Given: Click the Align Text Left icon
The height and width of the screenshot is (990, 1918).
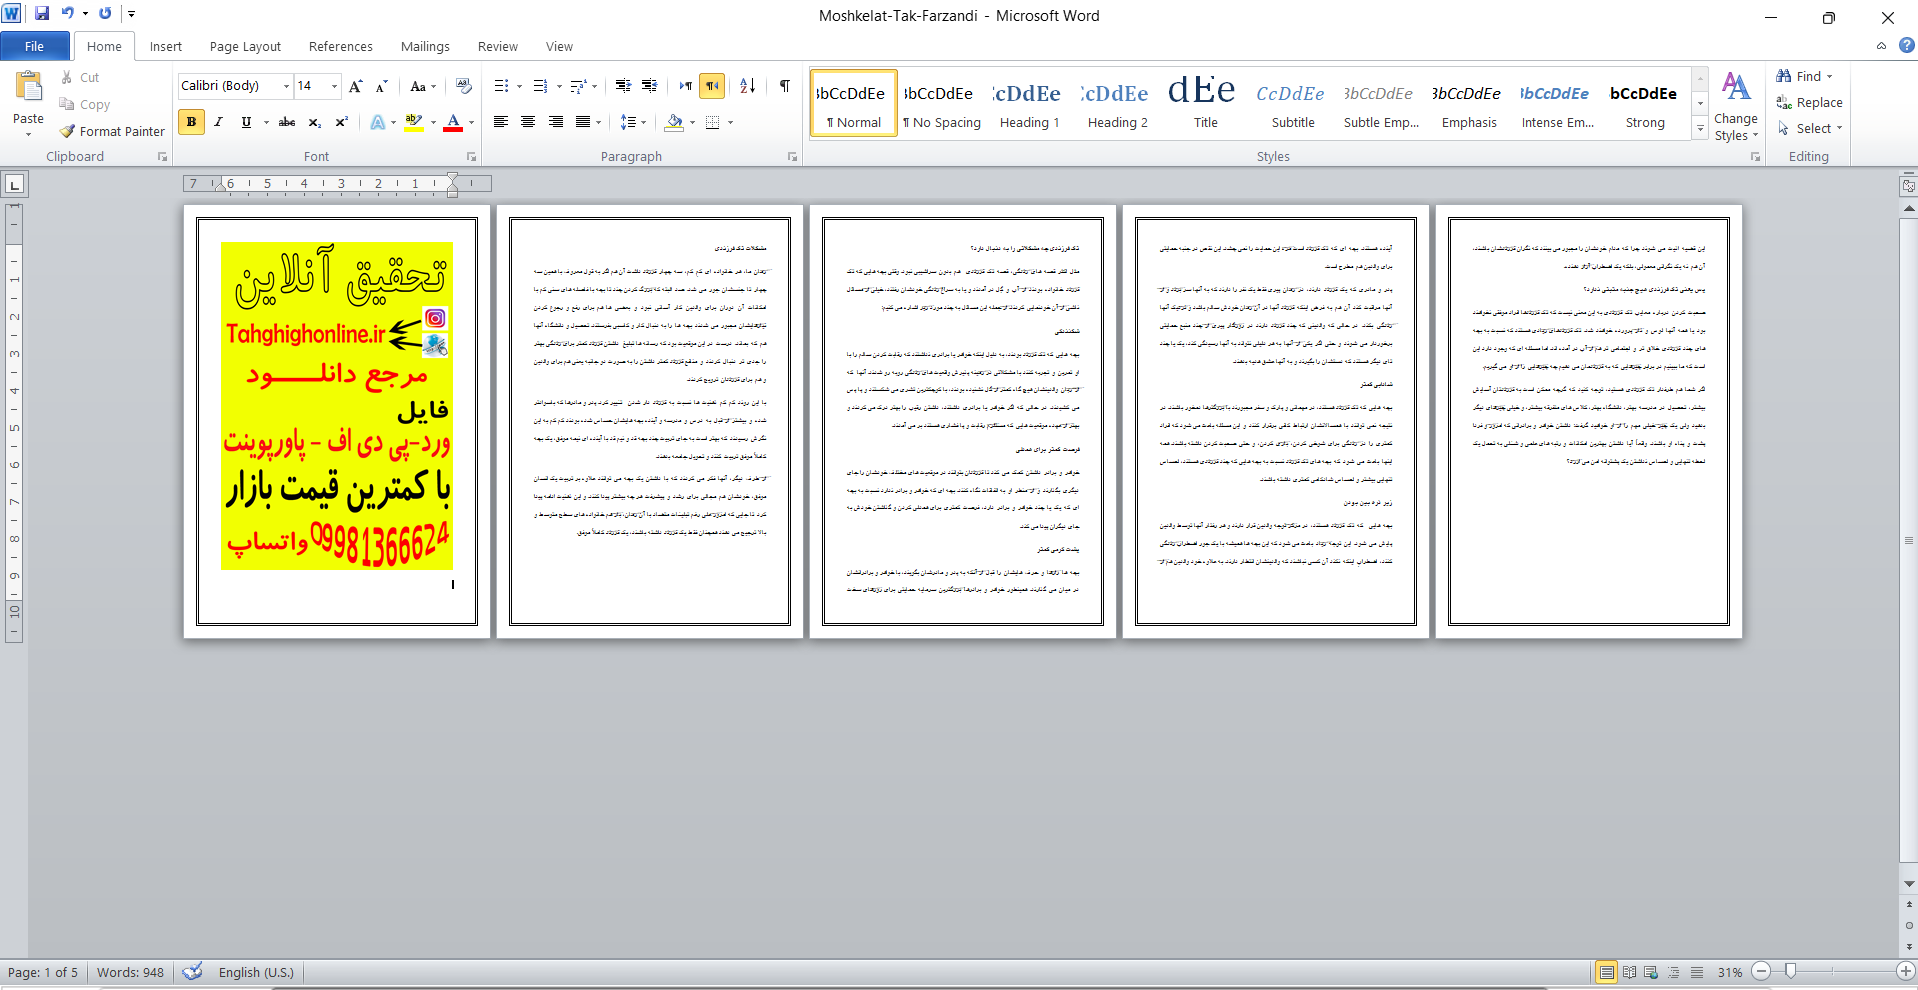Looking at the screenshot, I should click(x=501, y=122).
